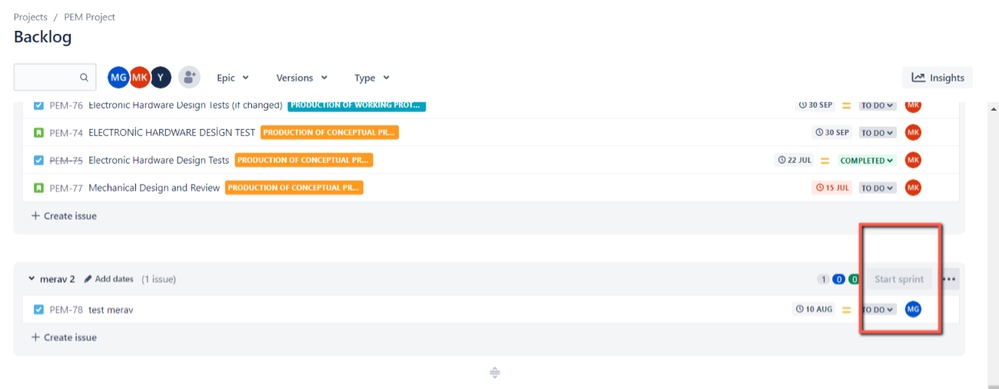The width and height of the screenshot is (999, 389).
Task: Click the add people icon
Action: (x=189, y=78)
